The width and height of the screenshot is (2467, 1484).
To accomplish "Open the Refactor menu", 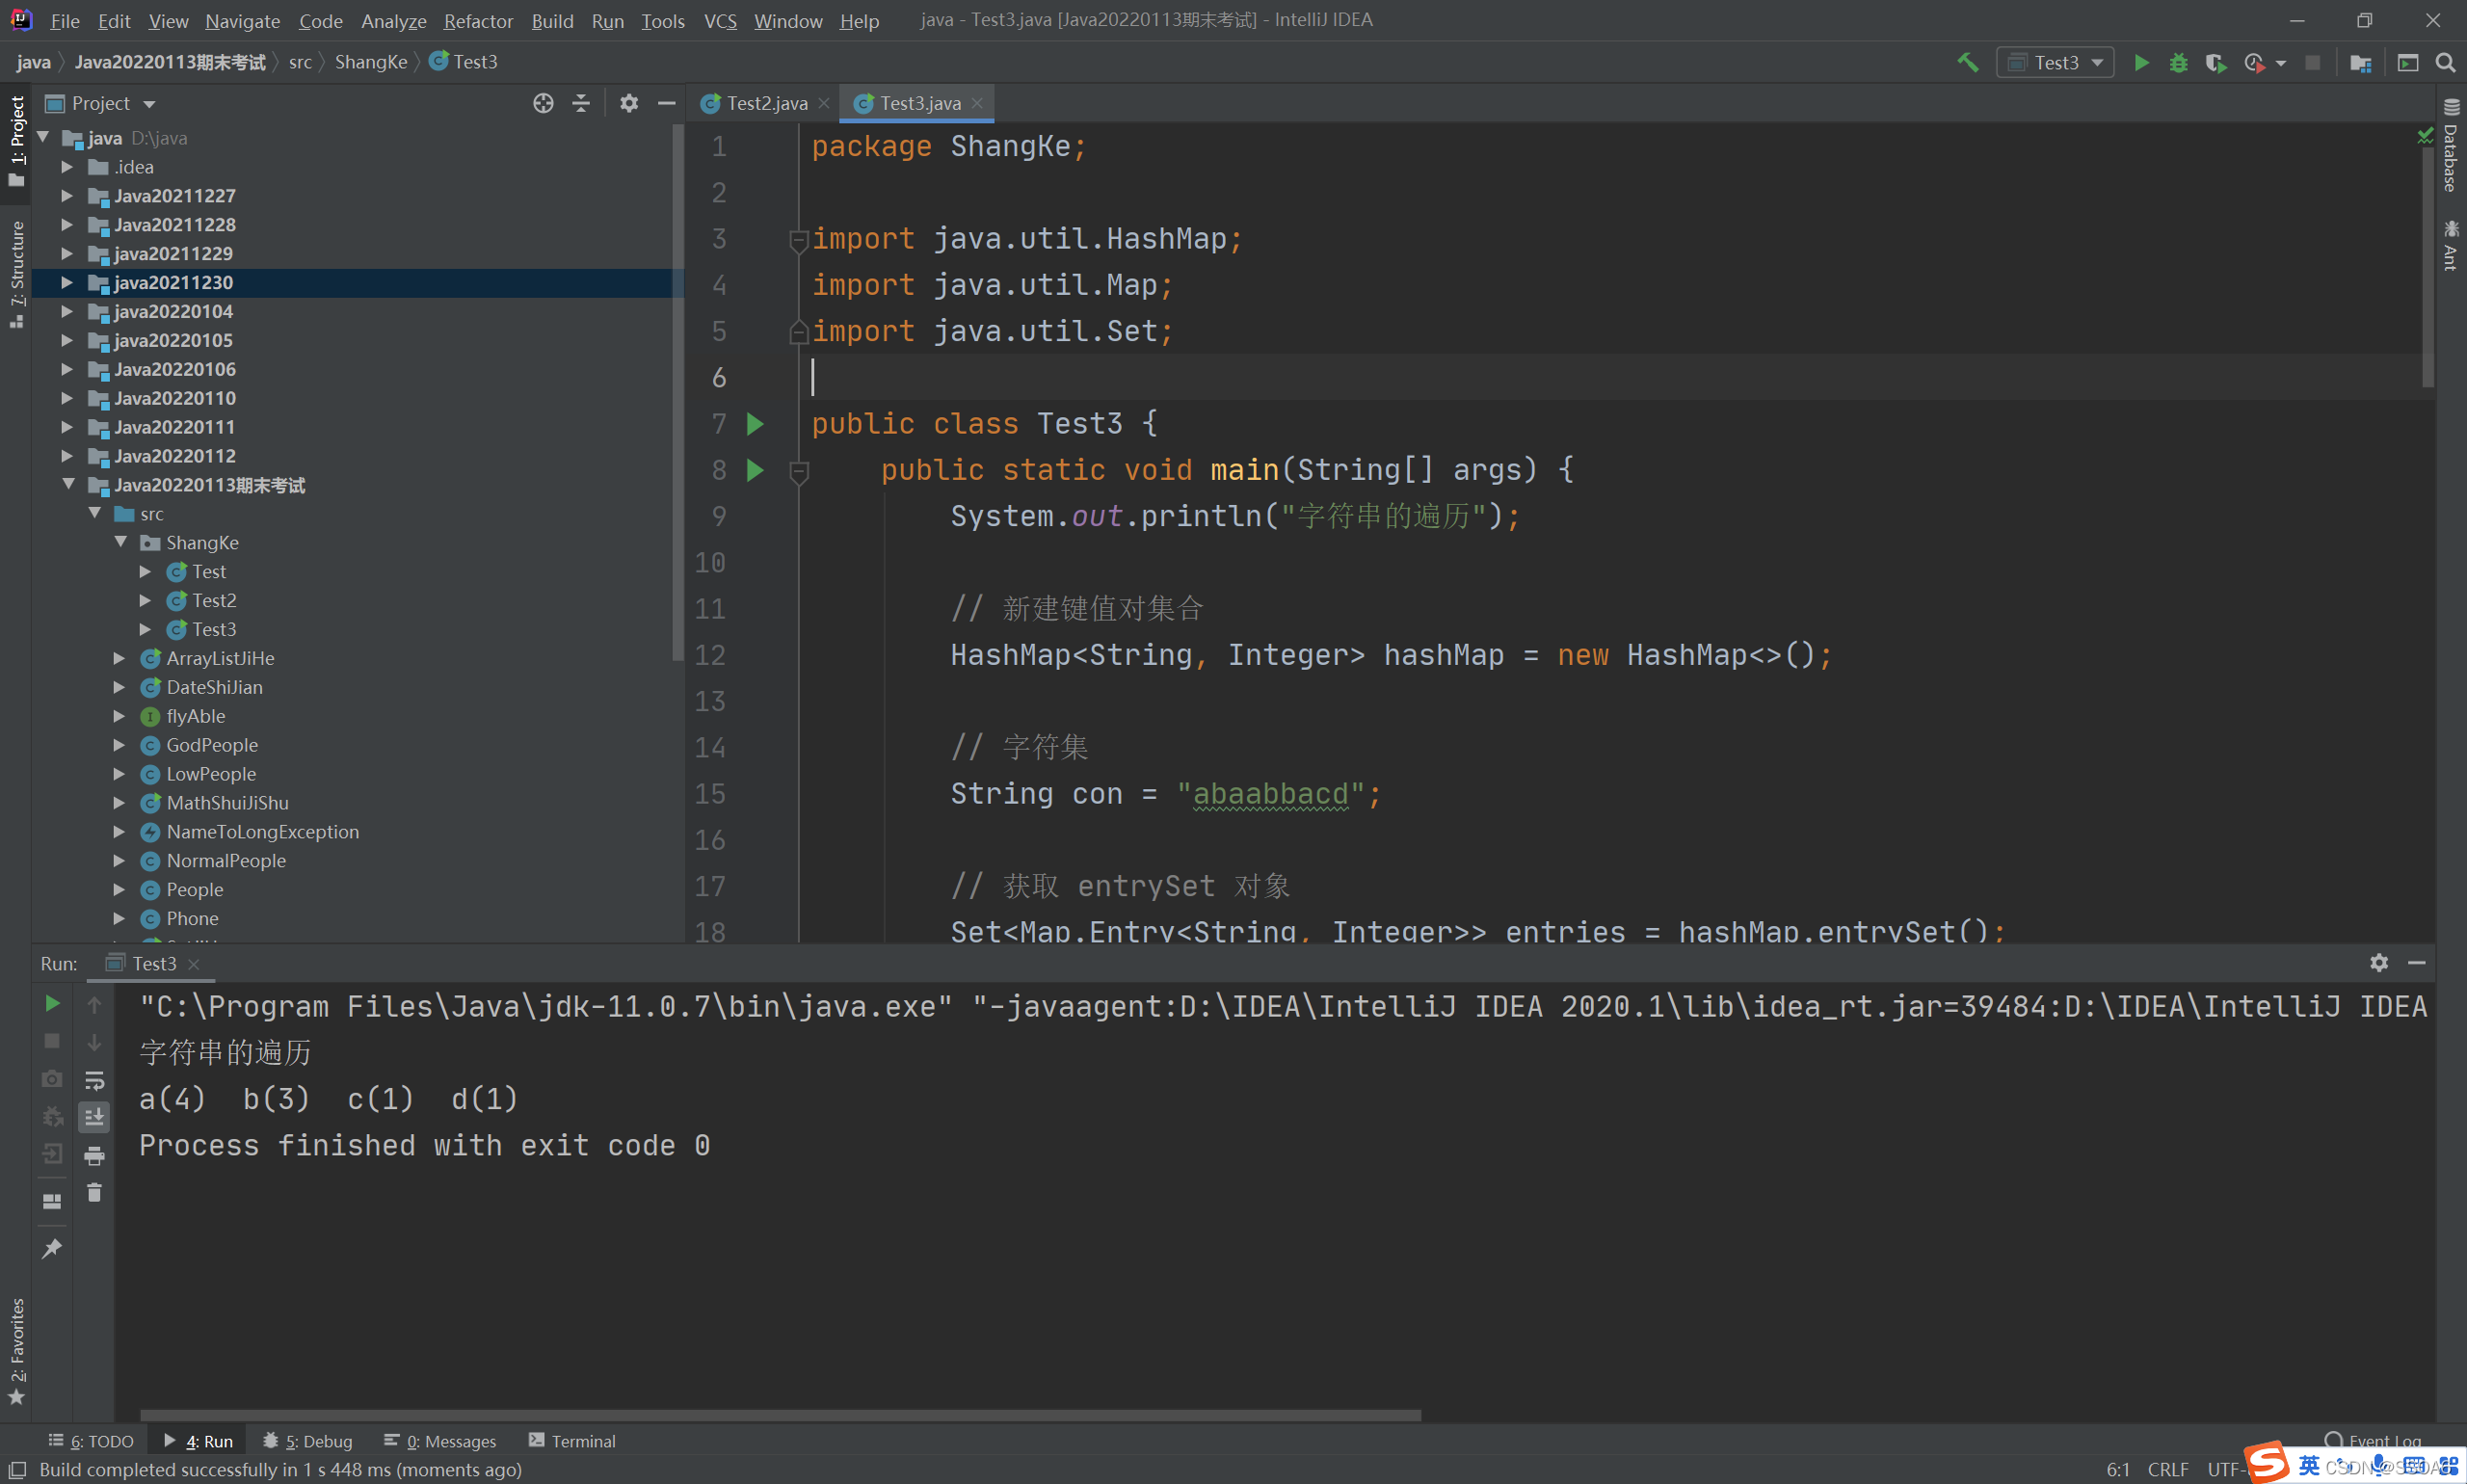I will [478, 21].
